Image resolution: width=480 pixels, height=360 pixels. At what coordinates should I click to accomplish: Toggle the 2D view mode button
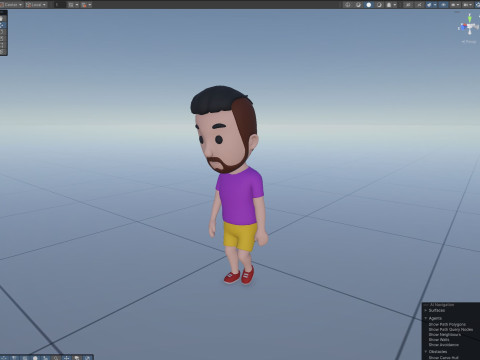click(408, 5)
